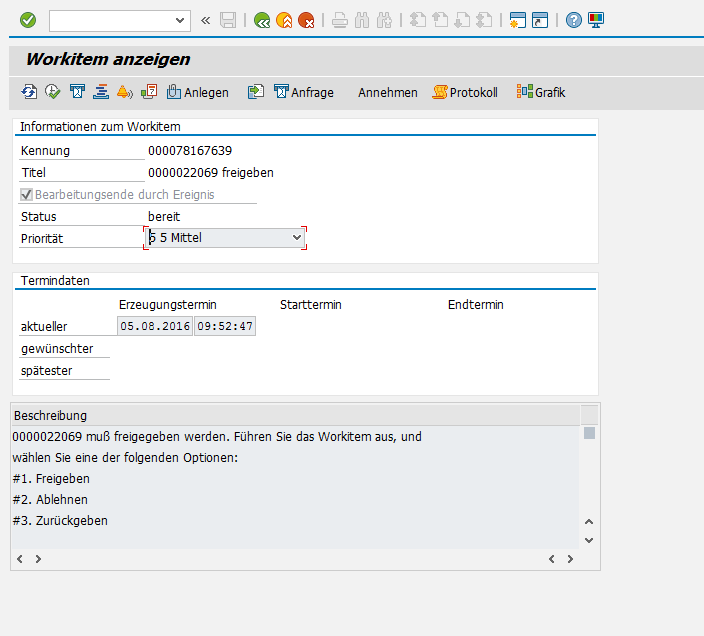Click the Erzeugungstermin date field

[x=154, y=326]
